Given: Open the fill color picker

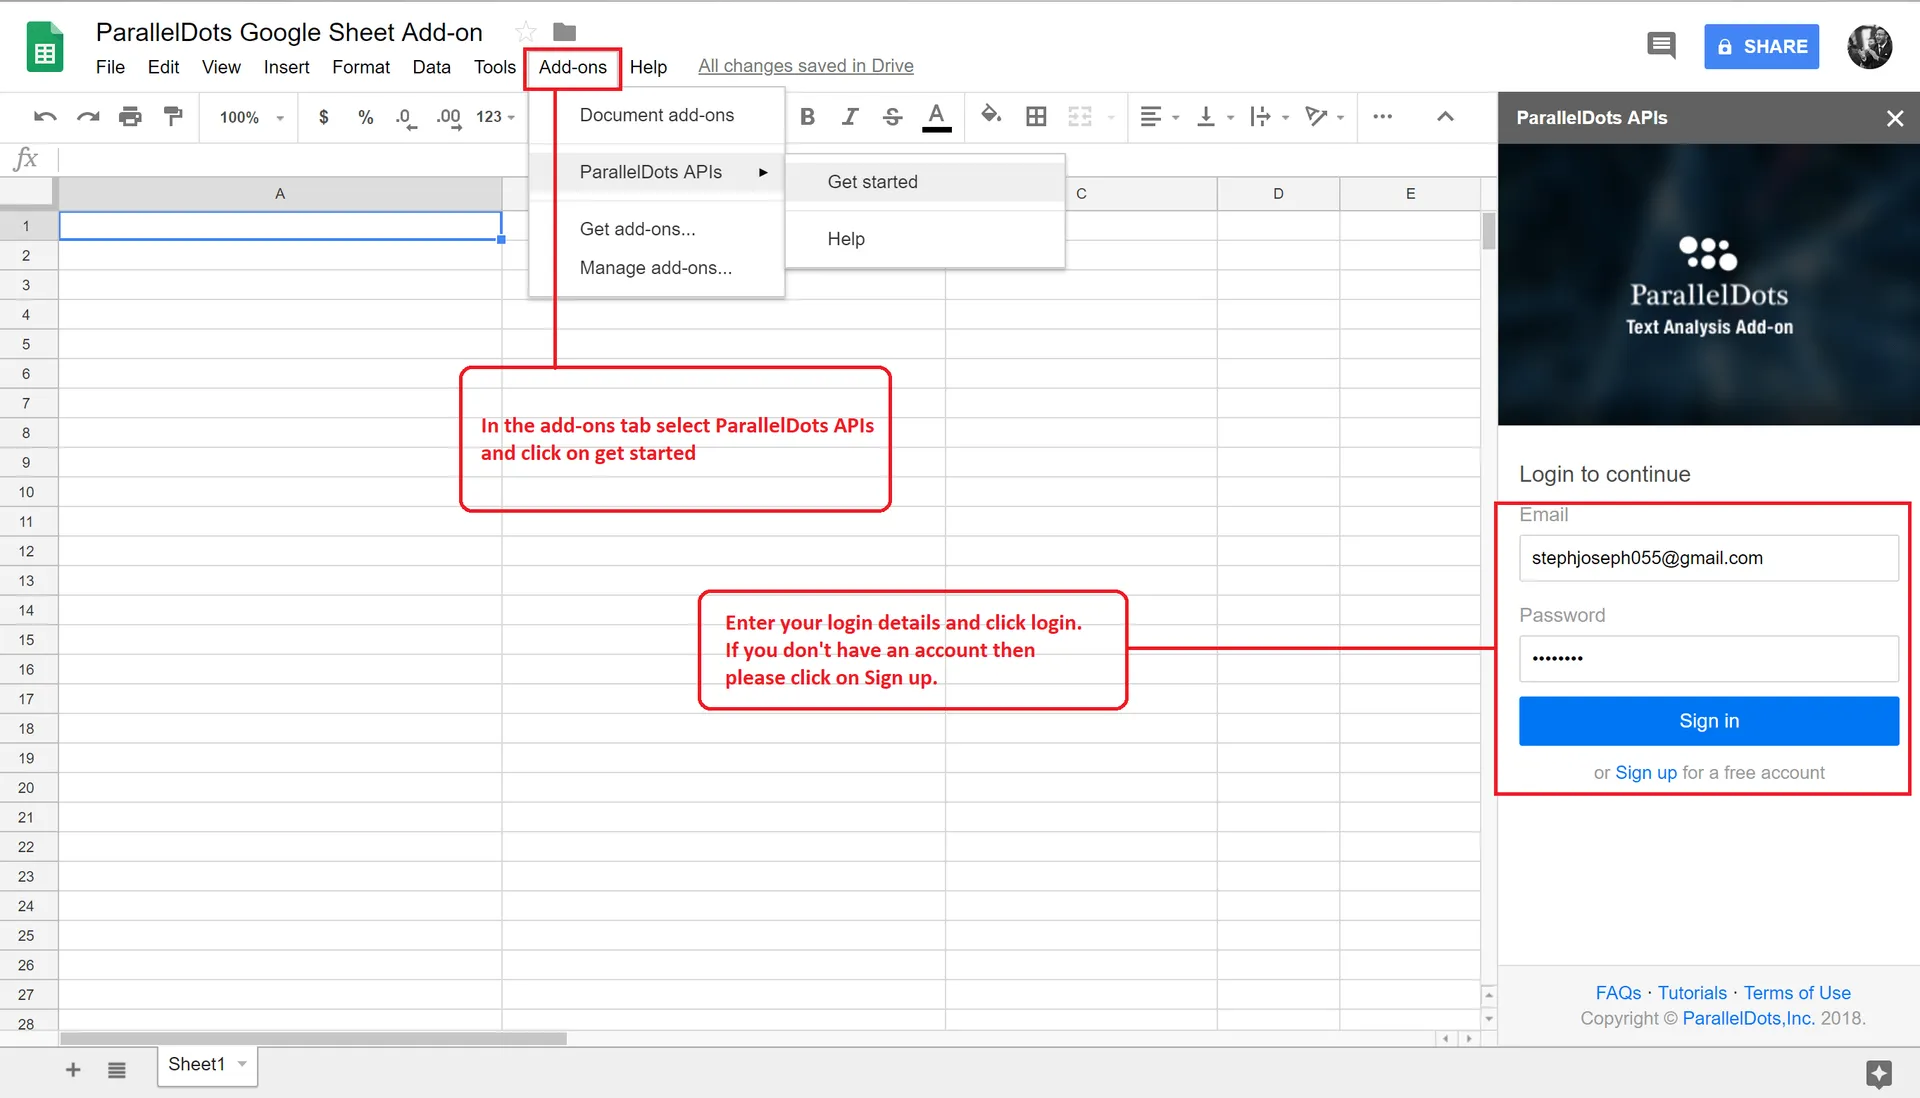Looking at the screenshot, I should (x=991, y=115).
